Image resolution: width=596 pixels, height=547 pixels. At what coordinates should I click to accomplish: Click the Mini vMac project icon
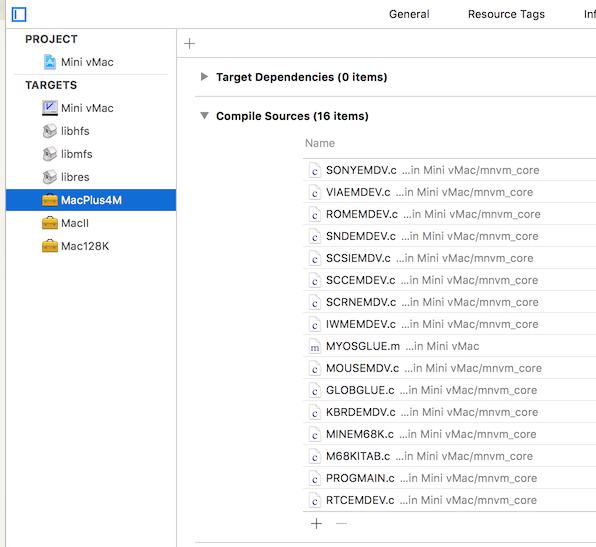pos(50,62)
